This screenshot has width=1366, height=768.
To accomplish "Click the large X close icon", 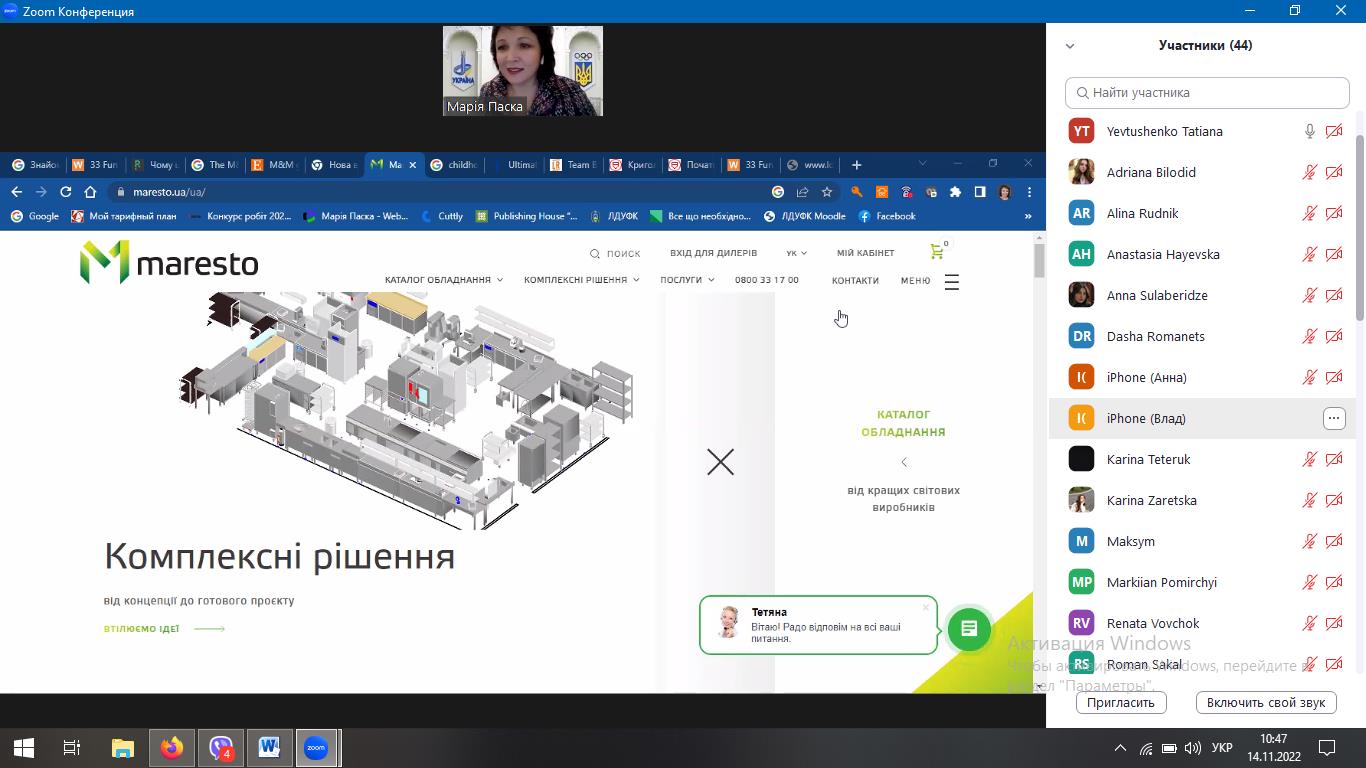I will (720, 461).
